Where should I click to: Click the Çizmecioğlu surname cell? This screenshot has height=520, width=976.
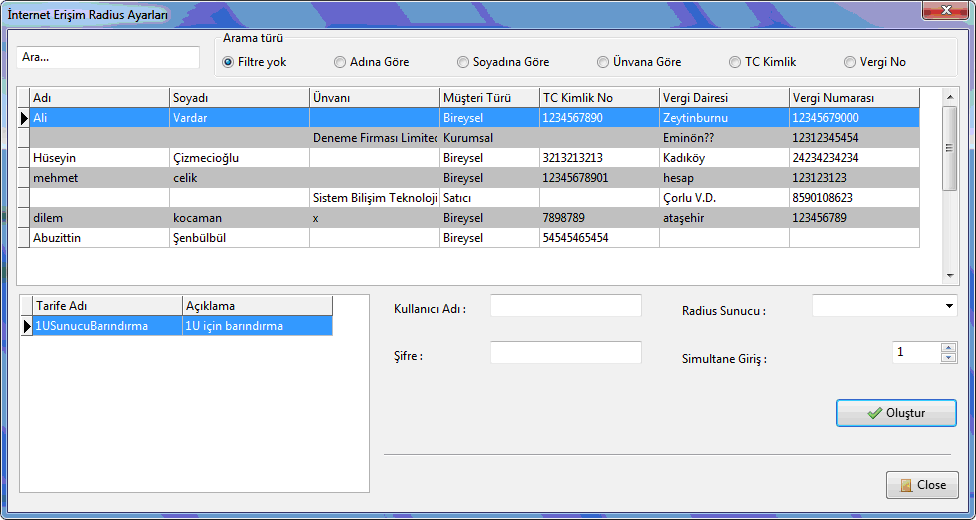pos(239,158)
